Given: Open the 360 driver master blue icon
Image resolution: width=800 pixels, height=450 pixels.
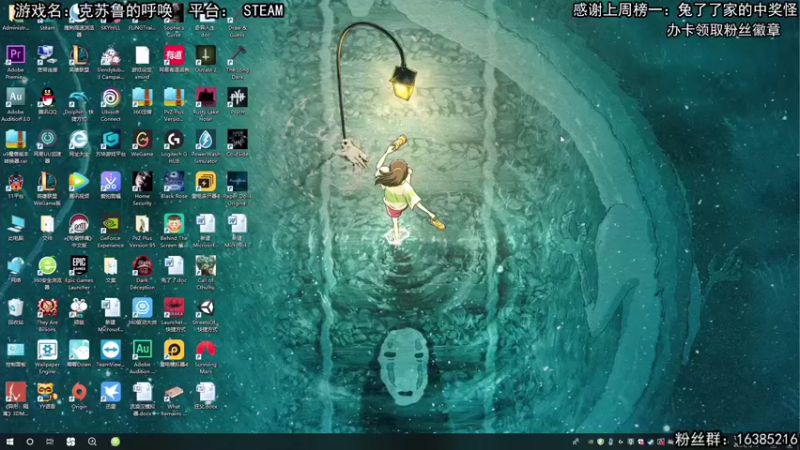Looking at the screenshot, I should pos(142,308).
